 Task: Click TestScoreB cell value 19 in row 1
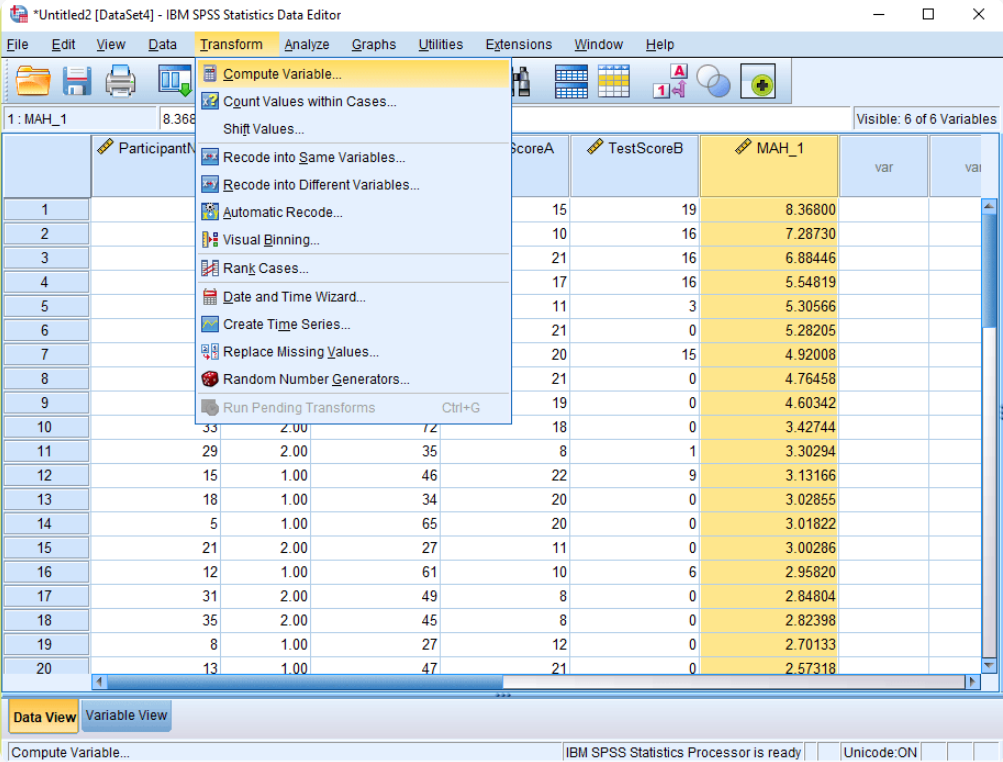click(x=634, y=209)
